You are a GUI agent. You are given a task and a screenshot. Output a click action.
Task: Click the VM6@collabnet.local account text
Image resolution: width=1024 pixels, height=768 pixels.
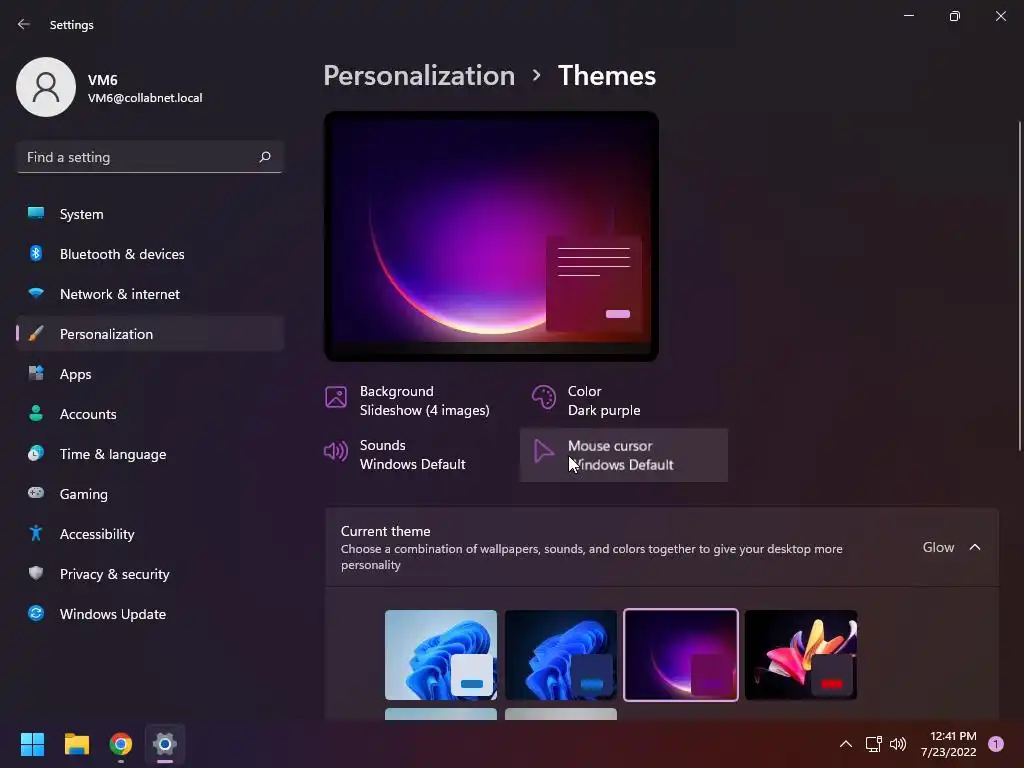click(x=145, y=98)
